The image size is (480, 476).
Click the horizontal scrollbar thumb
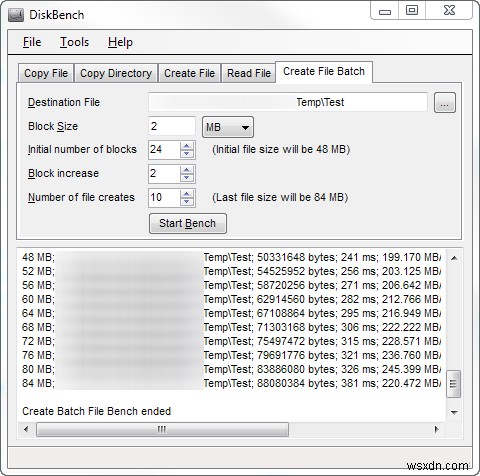click(x=162, y=429)
